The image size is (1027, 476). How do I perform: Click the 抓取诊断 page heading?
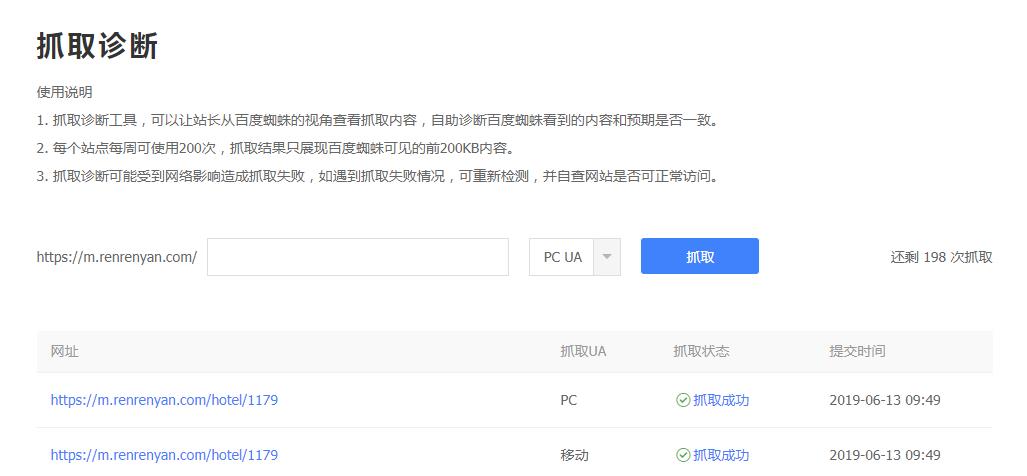point(97,47)
